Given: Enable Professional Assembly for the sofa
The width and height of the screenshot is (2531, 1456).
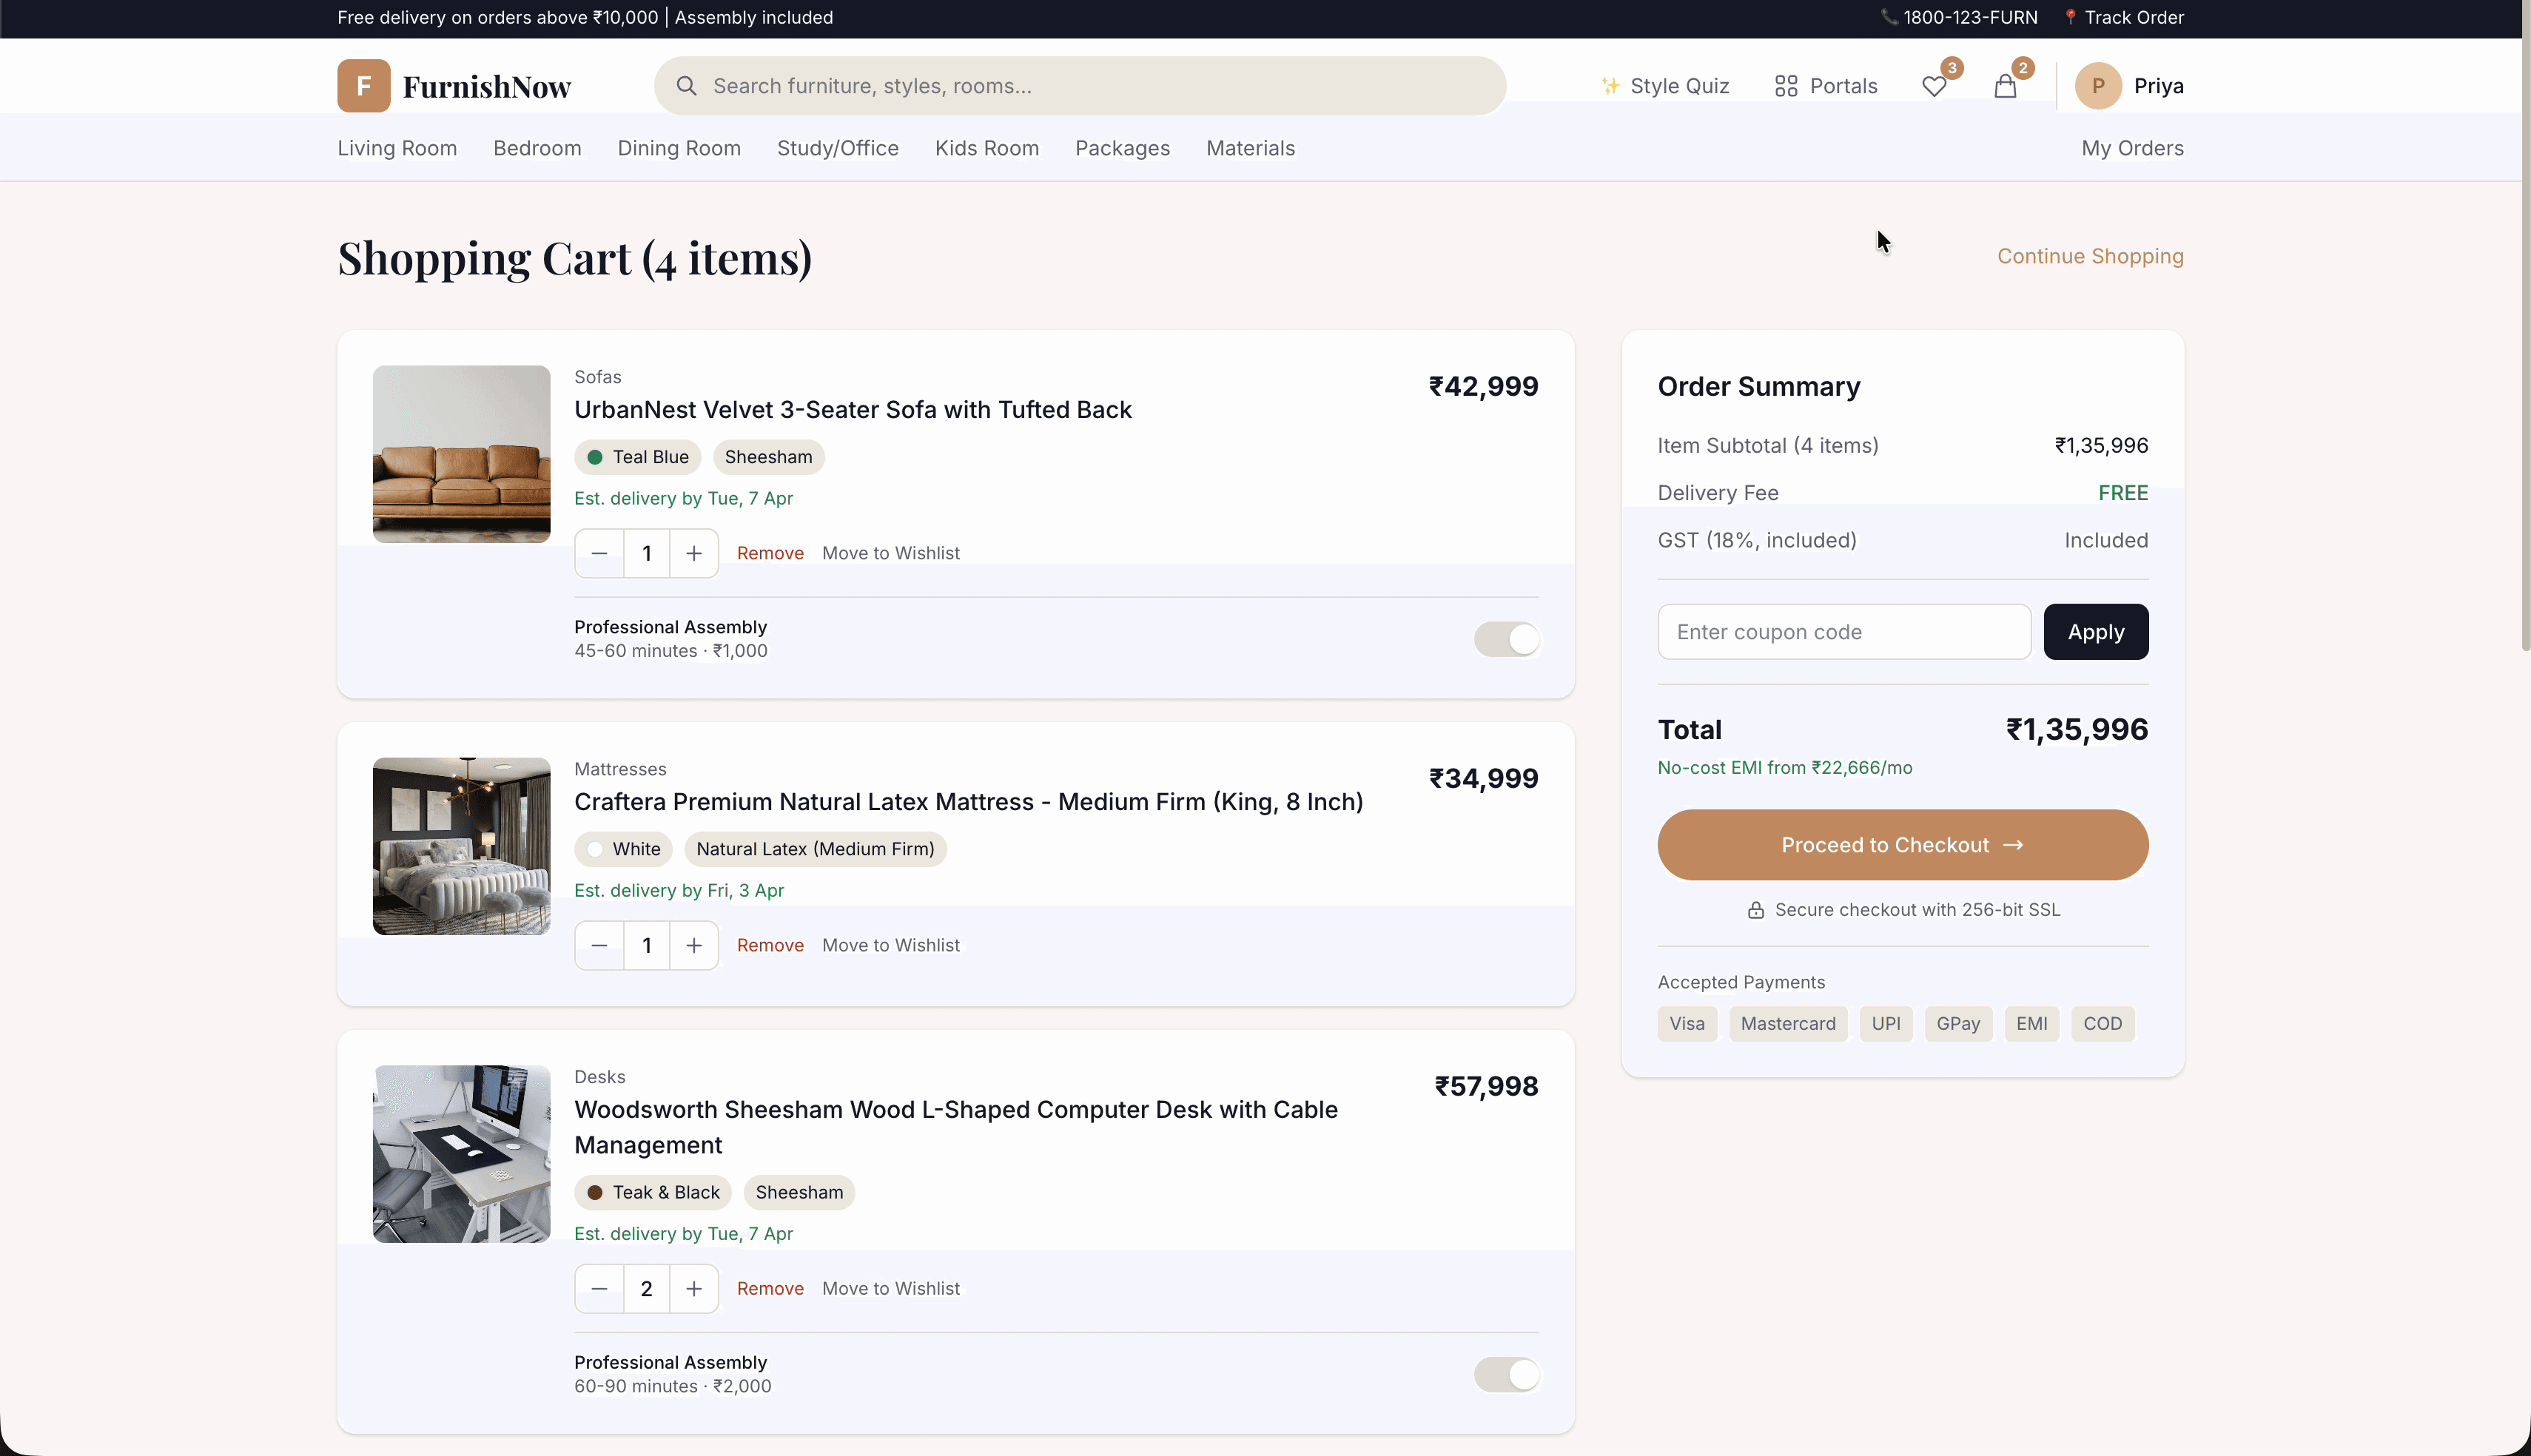Looking at the screenshot, I should [x=1507, y=639].
